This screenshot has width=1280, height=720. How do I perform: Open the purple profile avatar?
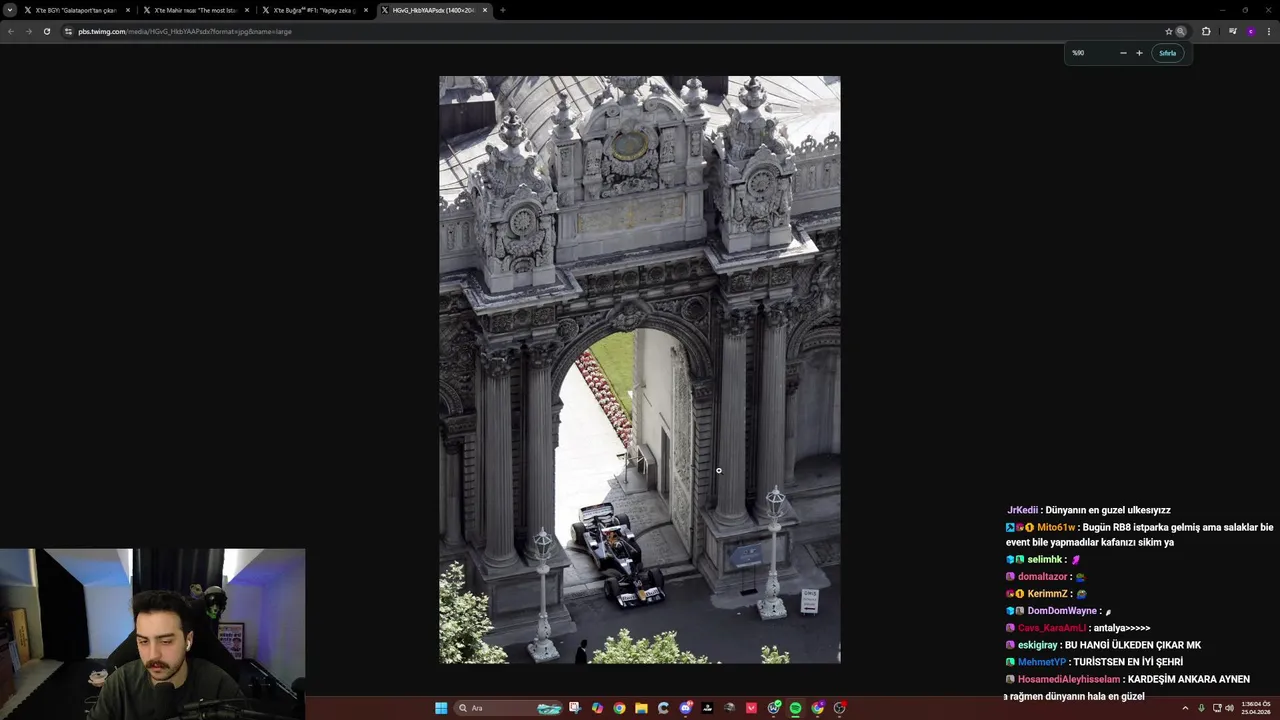1250,31
